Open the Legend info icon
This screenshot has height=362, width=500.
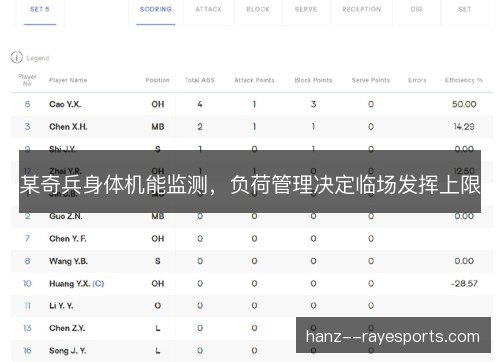coord(16,57)
